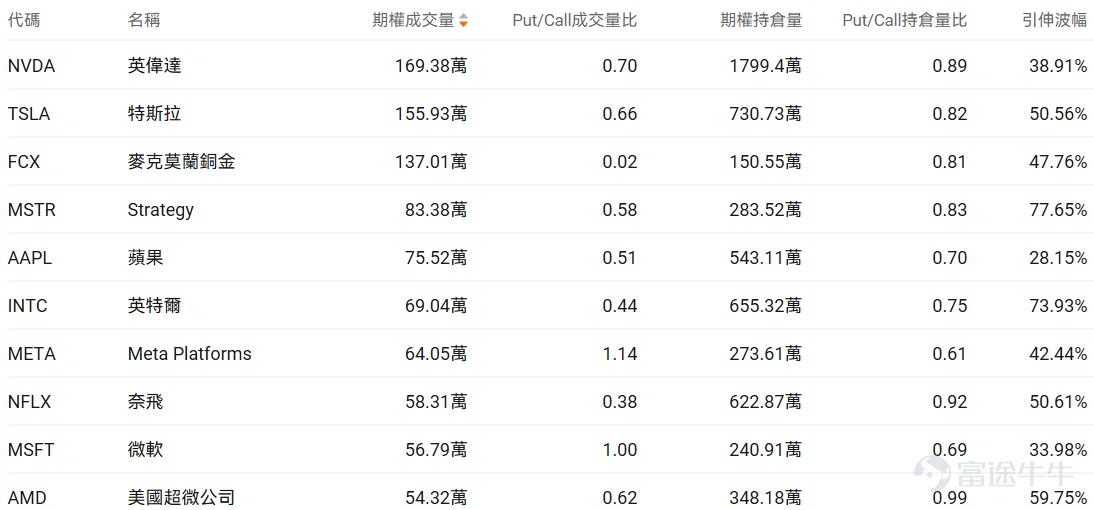Open the TSLA ticker code
The height and width of the screenshot is (510, 1094).
pyautogui.click(x=29, y=114)
